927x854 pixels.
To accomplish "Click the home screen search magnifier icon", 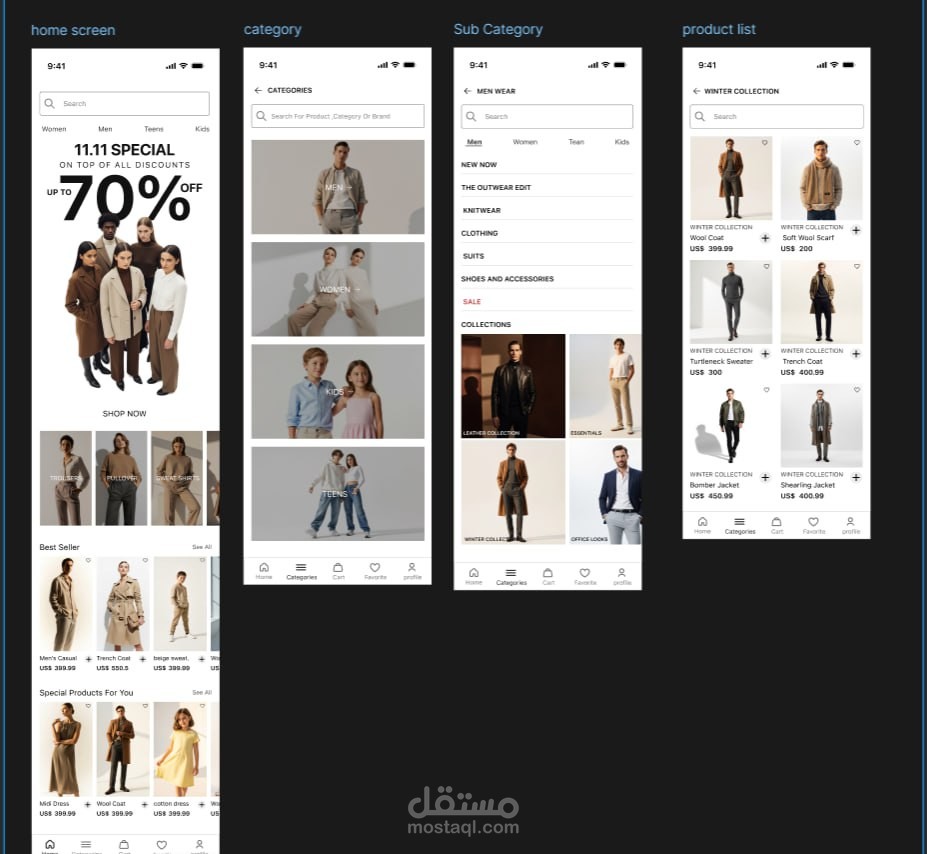I will coord(50,103).
